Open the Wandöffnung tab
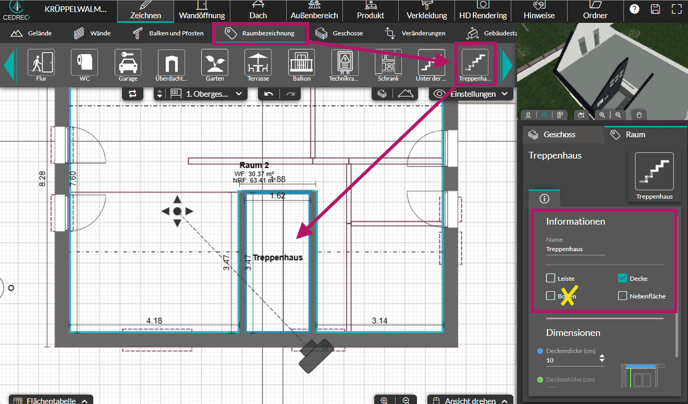 [x=201, y=11]
